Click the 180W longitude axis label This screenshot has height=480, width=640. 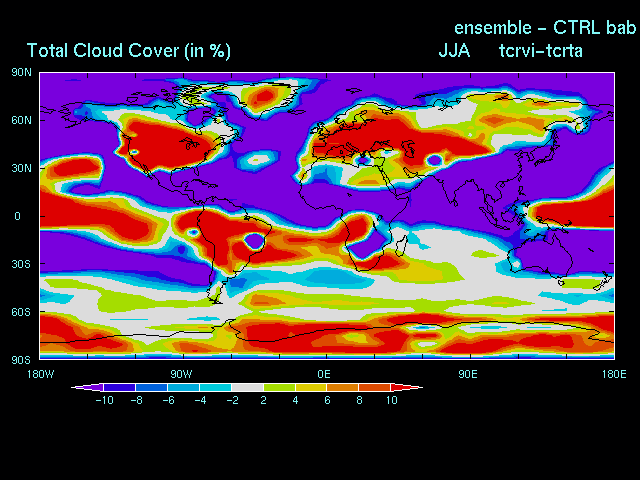(40, 372)
